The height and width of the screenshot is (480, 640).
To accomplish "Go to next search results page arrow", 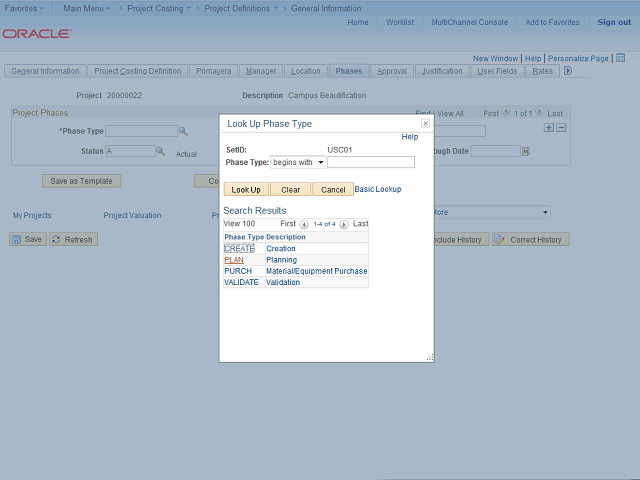I will coord(344,224).
